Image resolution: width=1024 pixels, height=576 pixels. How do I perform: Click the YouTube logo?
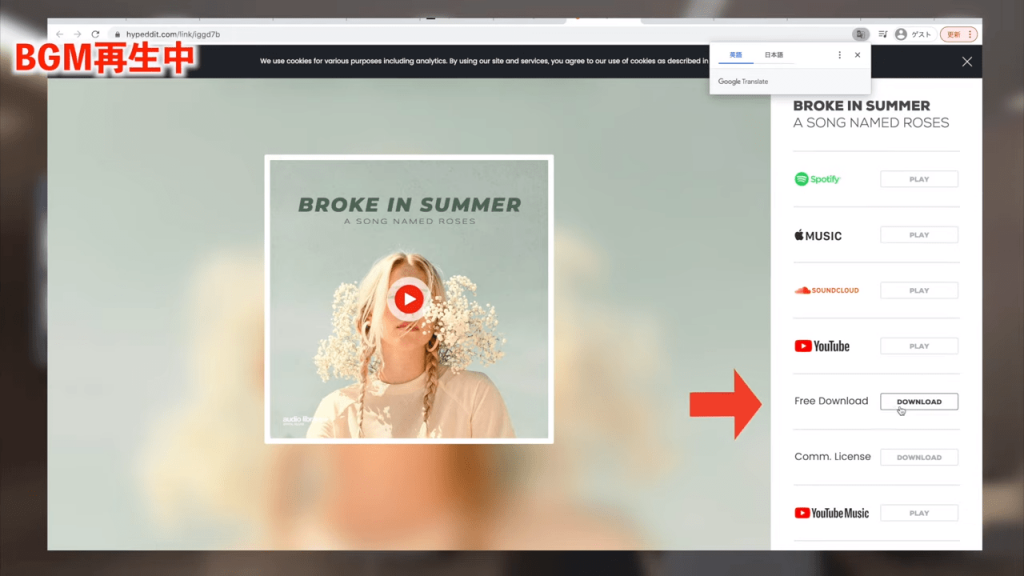pyautogui.click(x=822, y=346)
